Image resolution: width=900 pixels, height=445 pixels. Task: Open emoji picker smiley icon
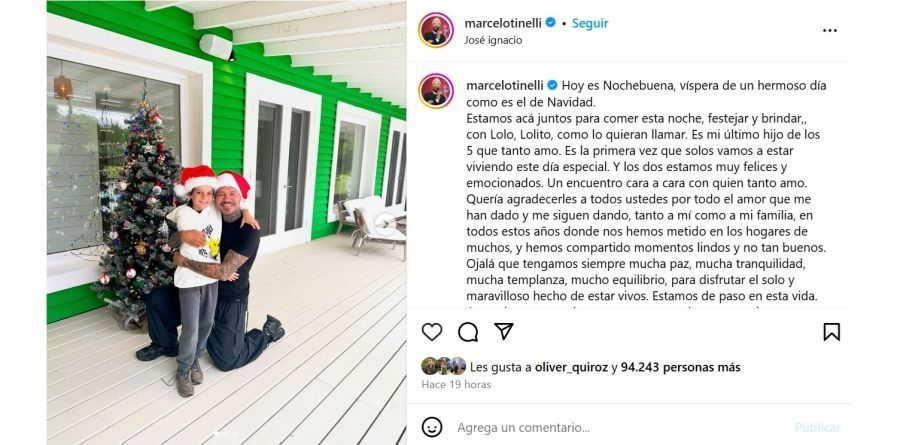tap(432, 427)
